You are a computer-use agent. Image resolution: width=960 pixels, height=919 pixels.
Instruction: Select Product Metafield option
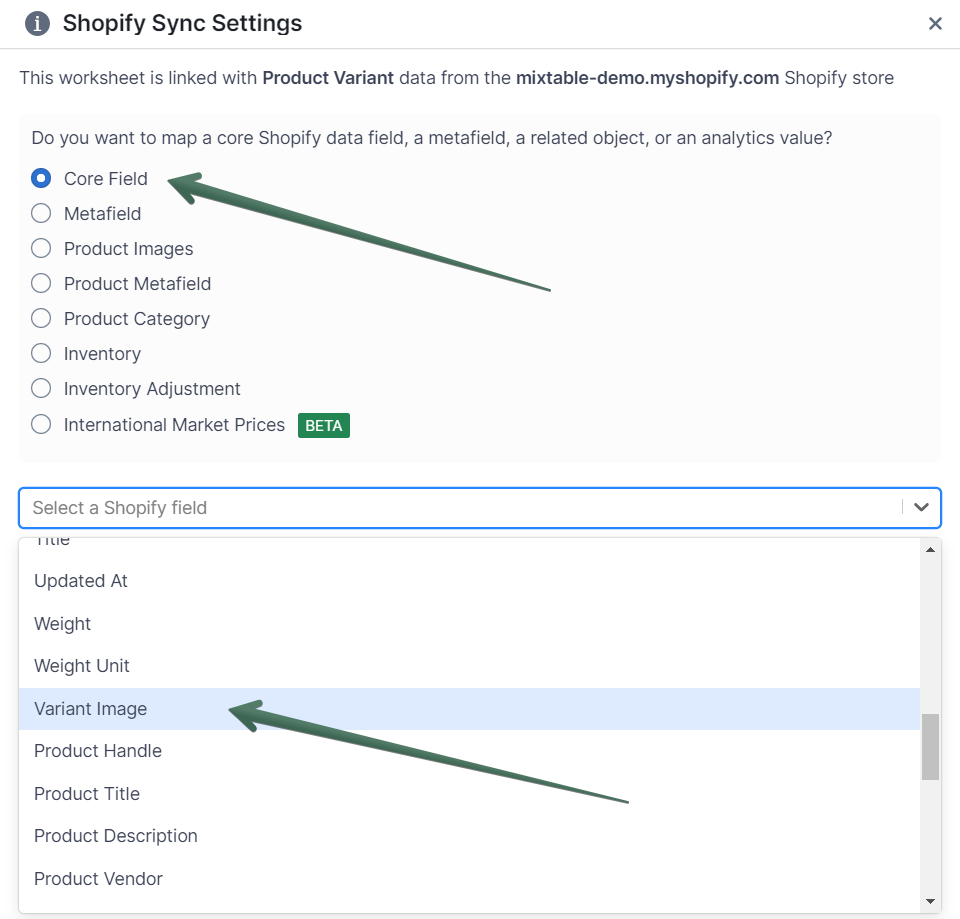[x=40, y=283]
